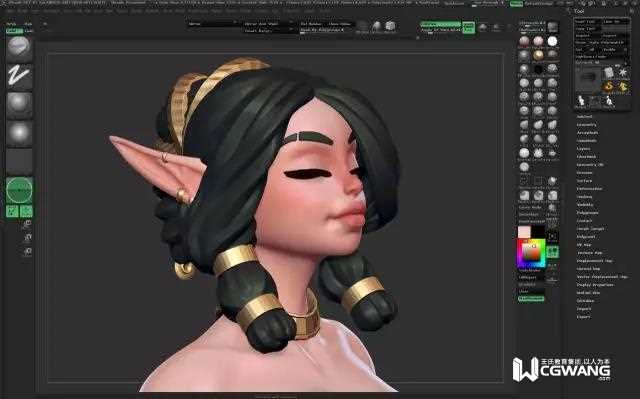Click the green grid icon beside the color picker

click(552, 251)
